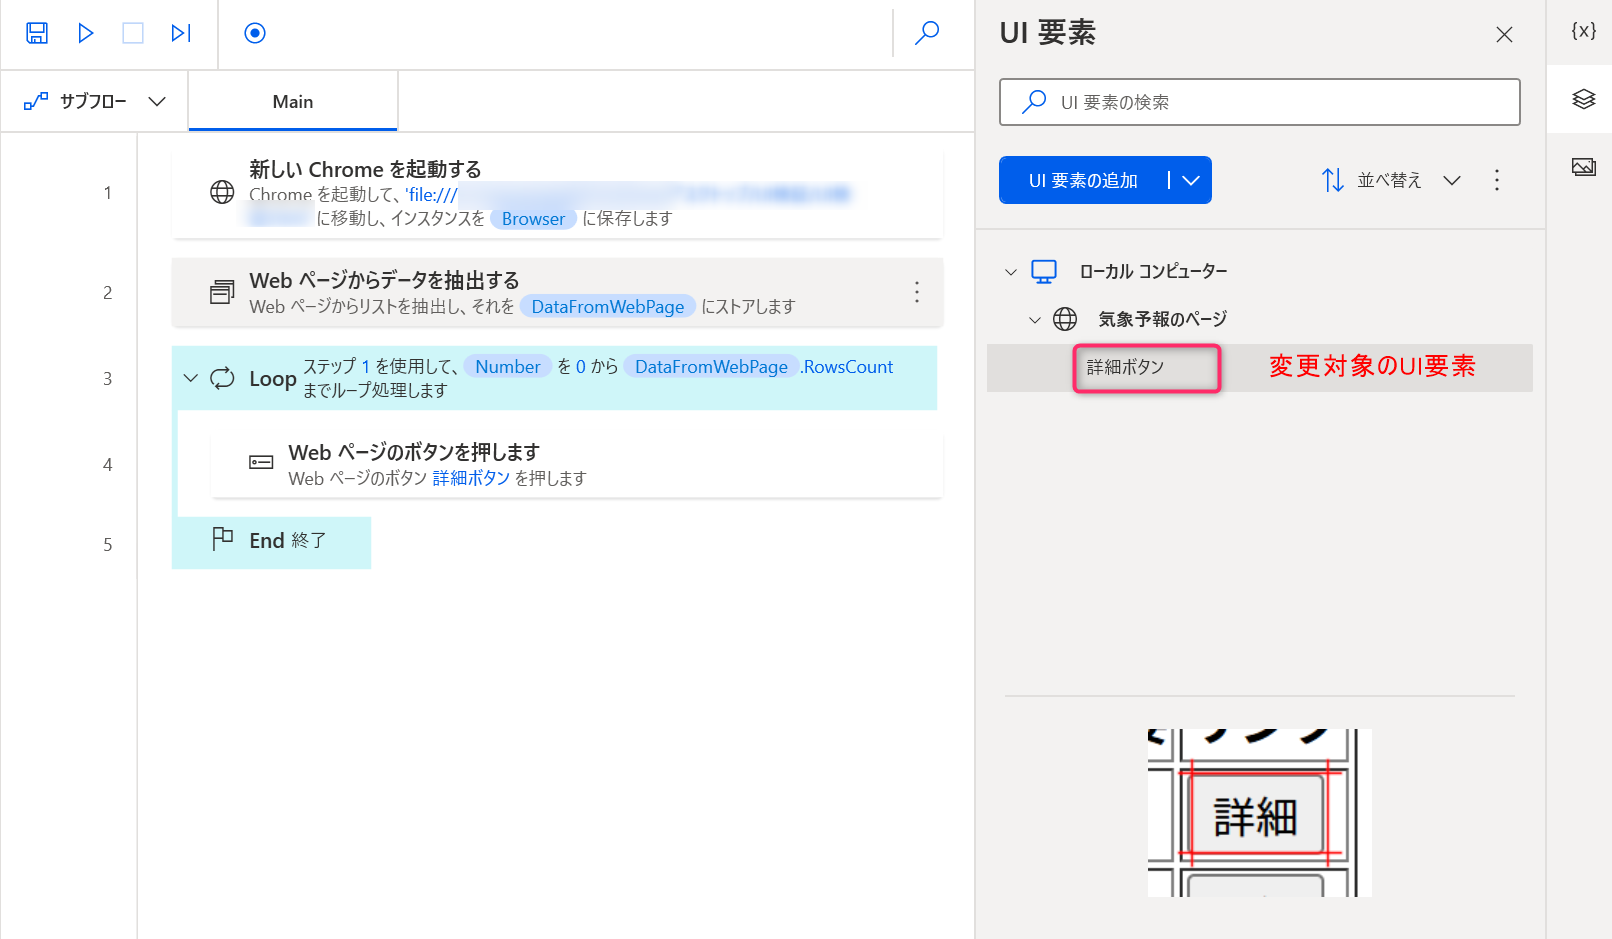Open the サブフロー dropdown
Viewport: 1612px width, 939px height.
94,101
